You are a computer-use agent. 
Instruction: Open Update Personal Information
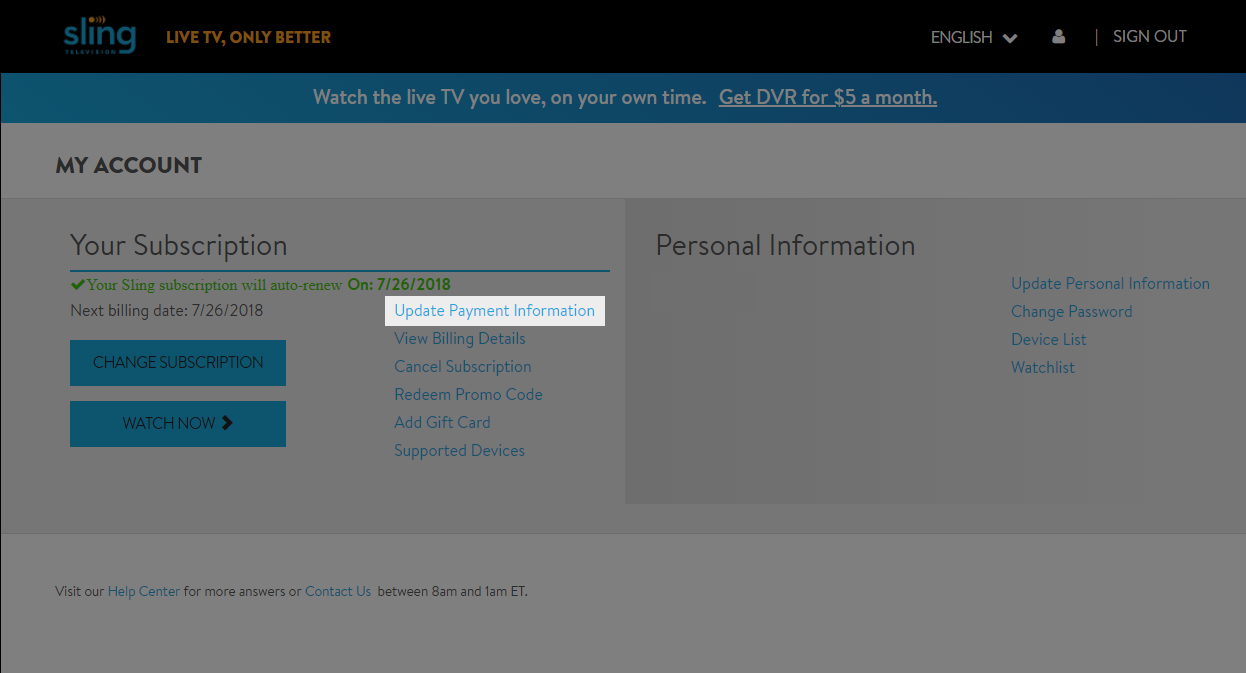[1110, 284]
